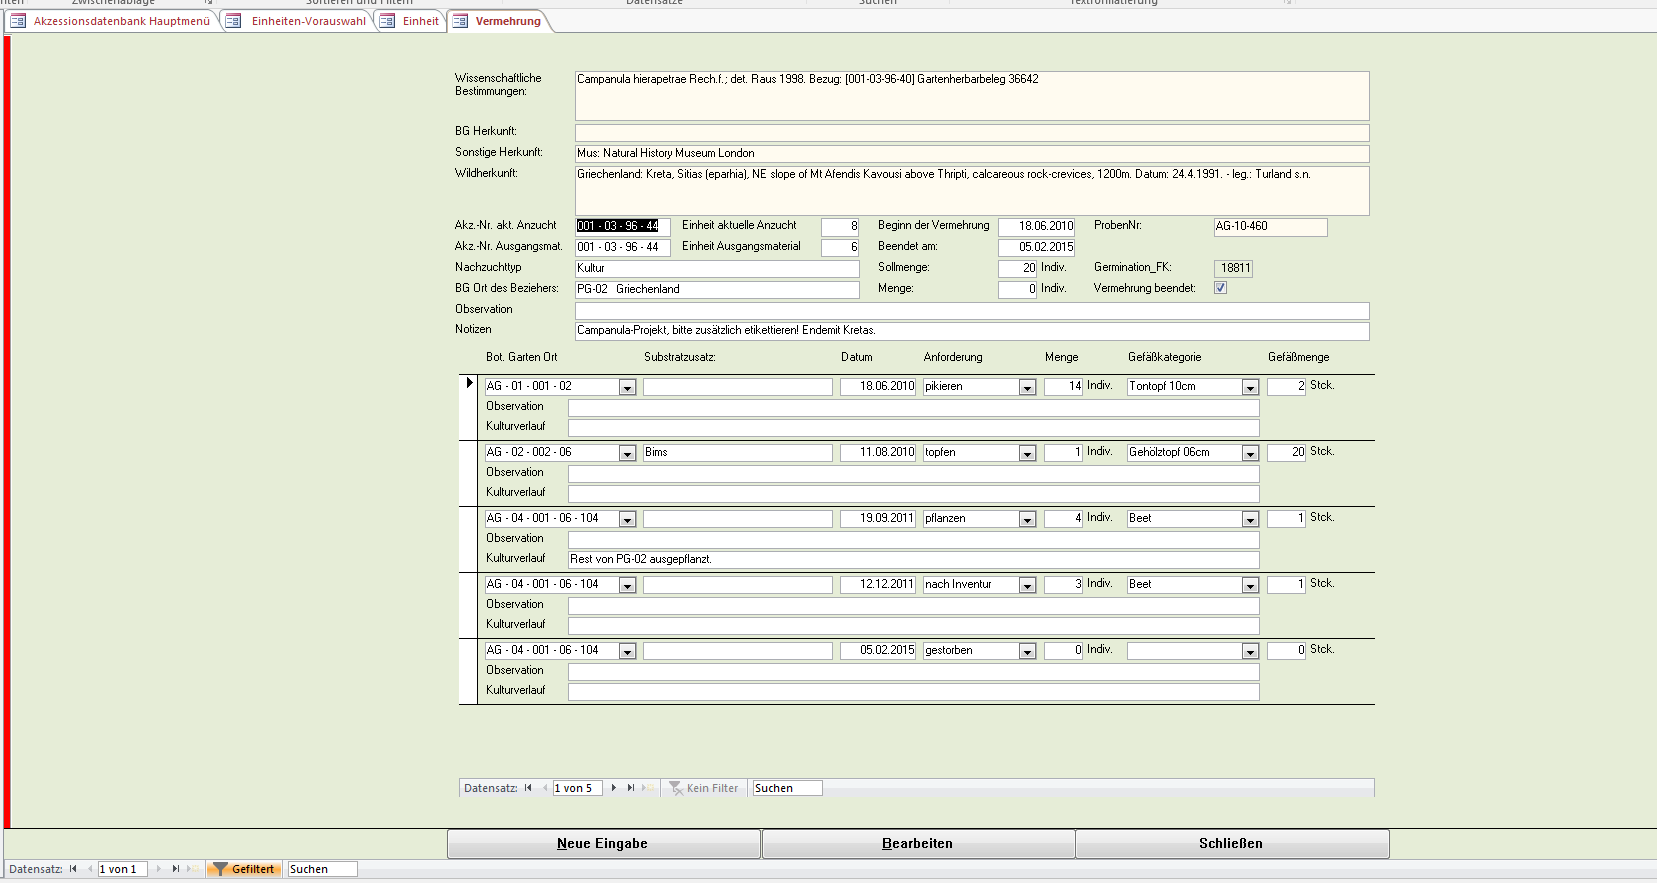Screen dimensions: 1657x883
Task: Go to first record in subform navigator
Action: pyautogui.click(x=528, y=788)
